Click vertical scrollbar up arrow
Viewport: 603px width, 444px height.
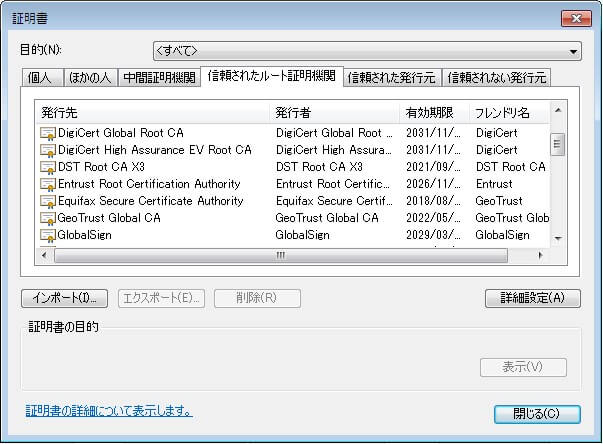(x=558, y=111)
